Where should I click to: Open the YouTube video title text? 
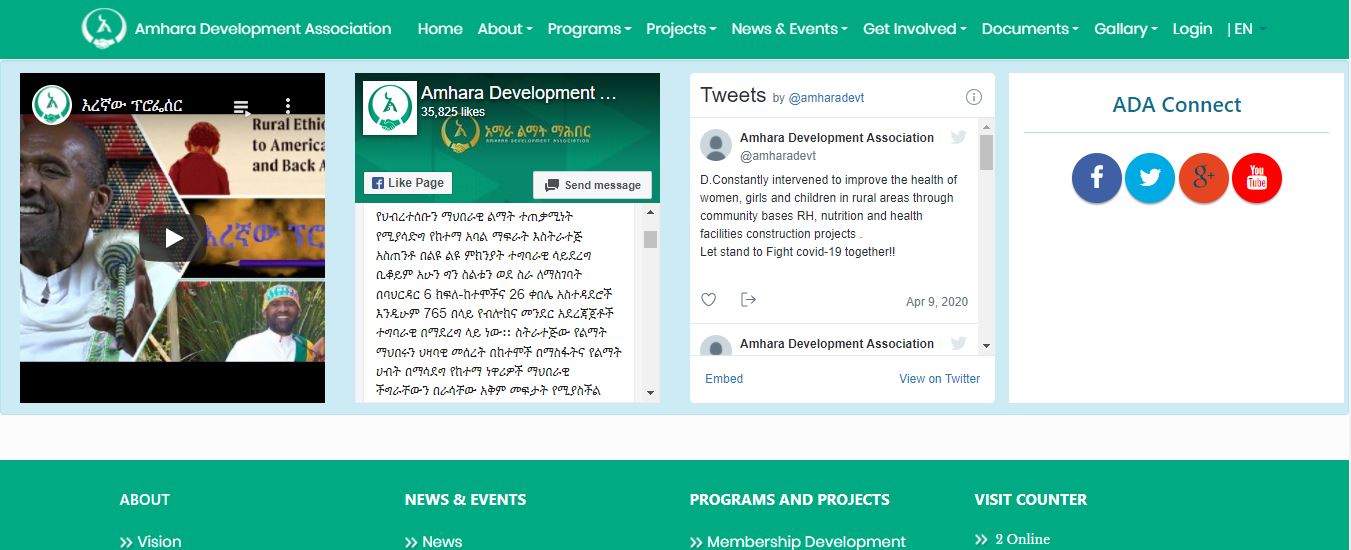132,105
